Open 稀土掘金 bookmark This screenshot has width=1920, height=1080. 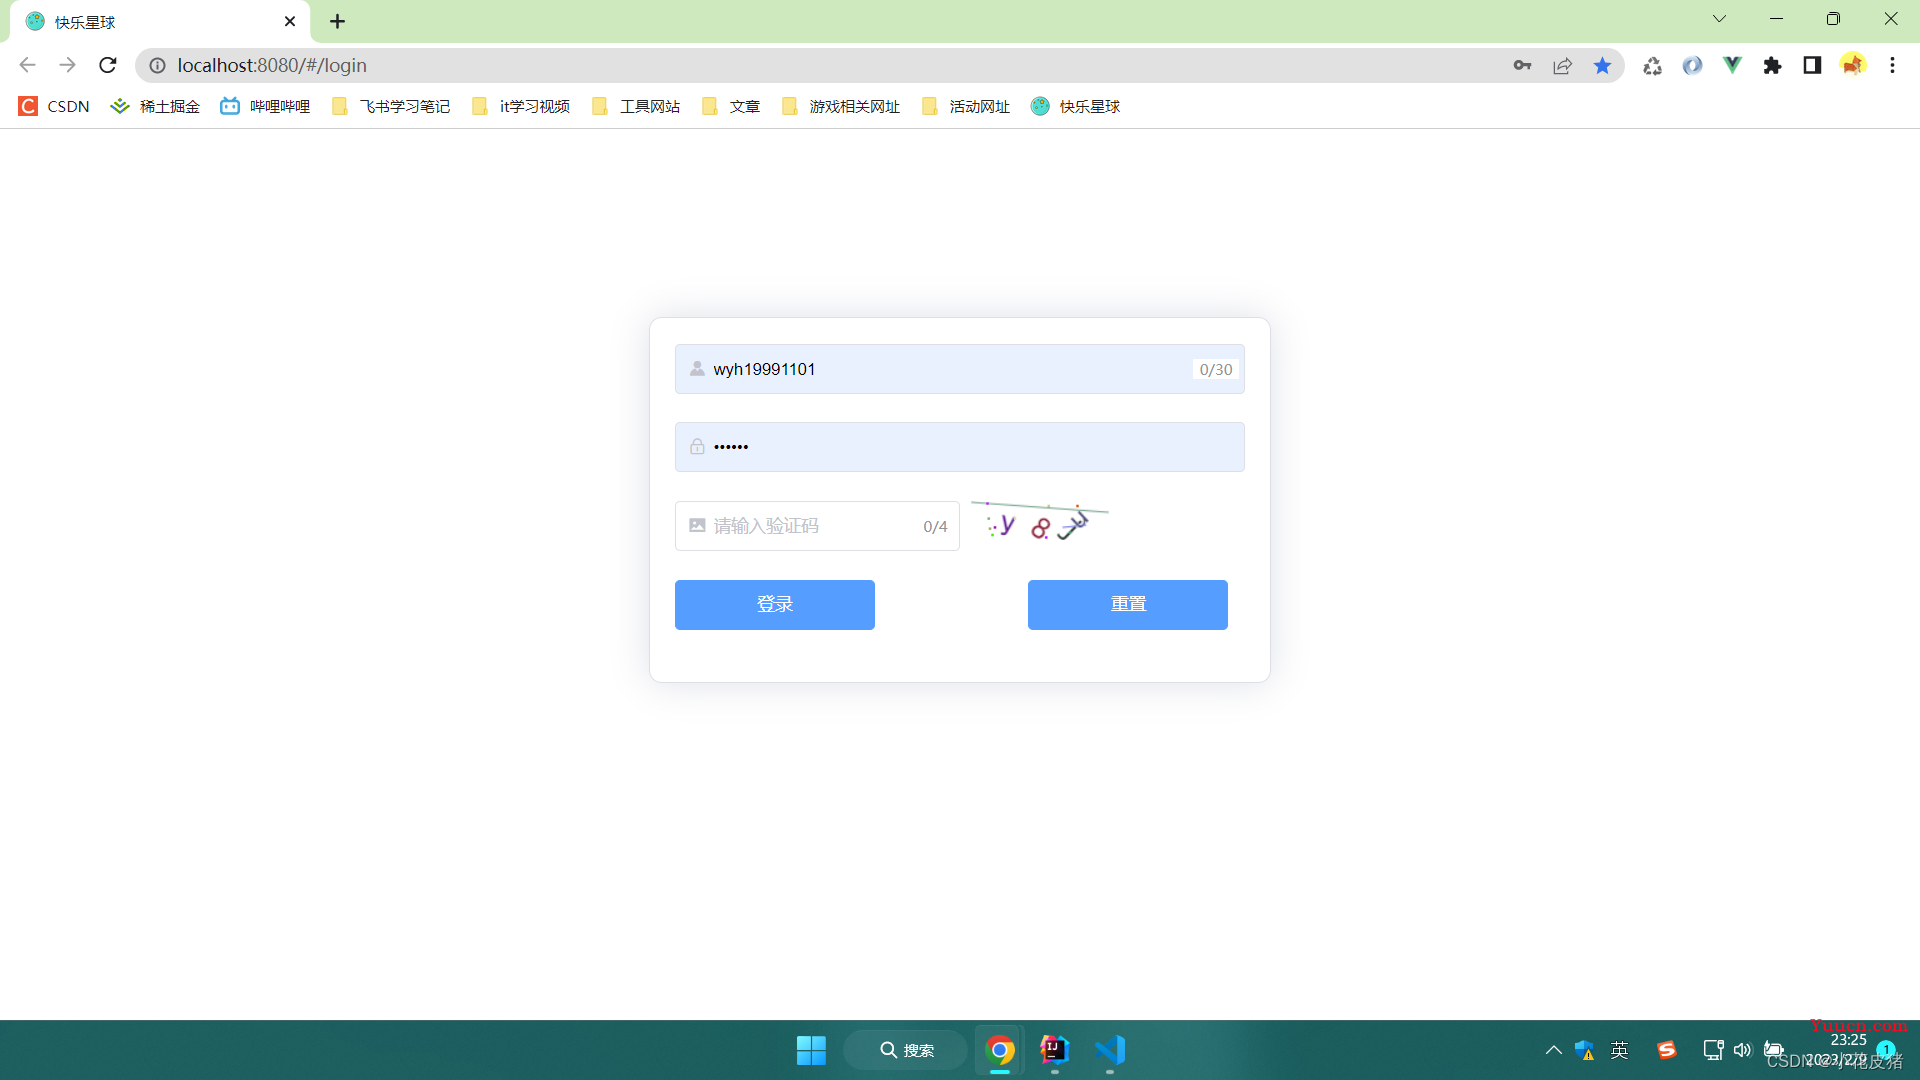[x=155, y=106]
